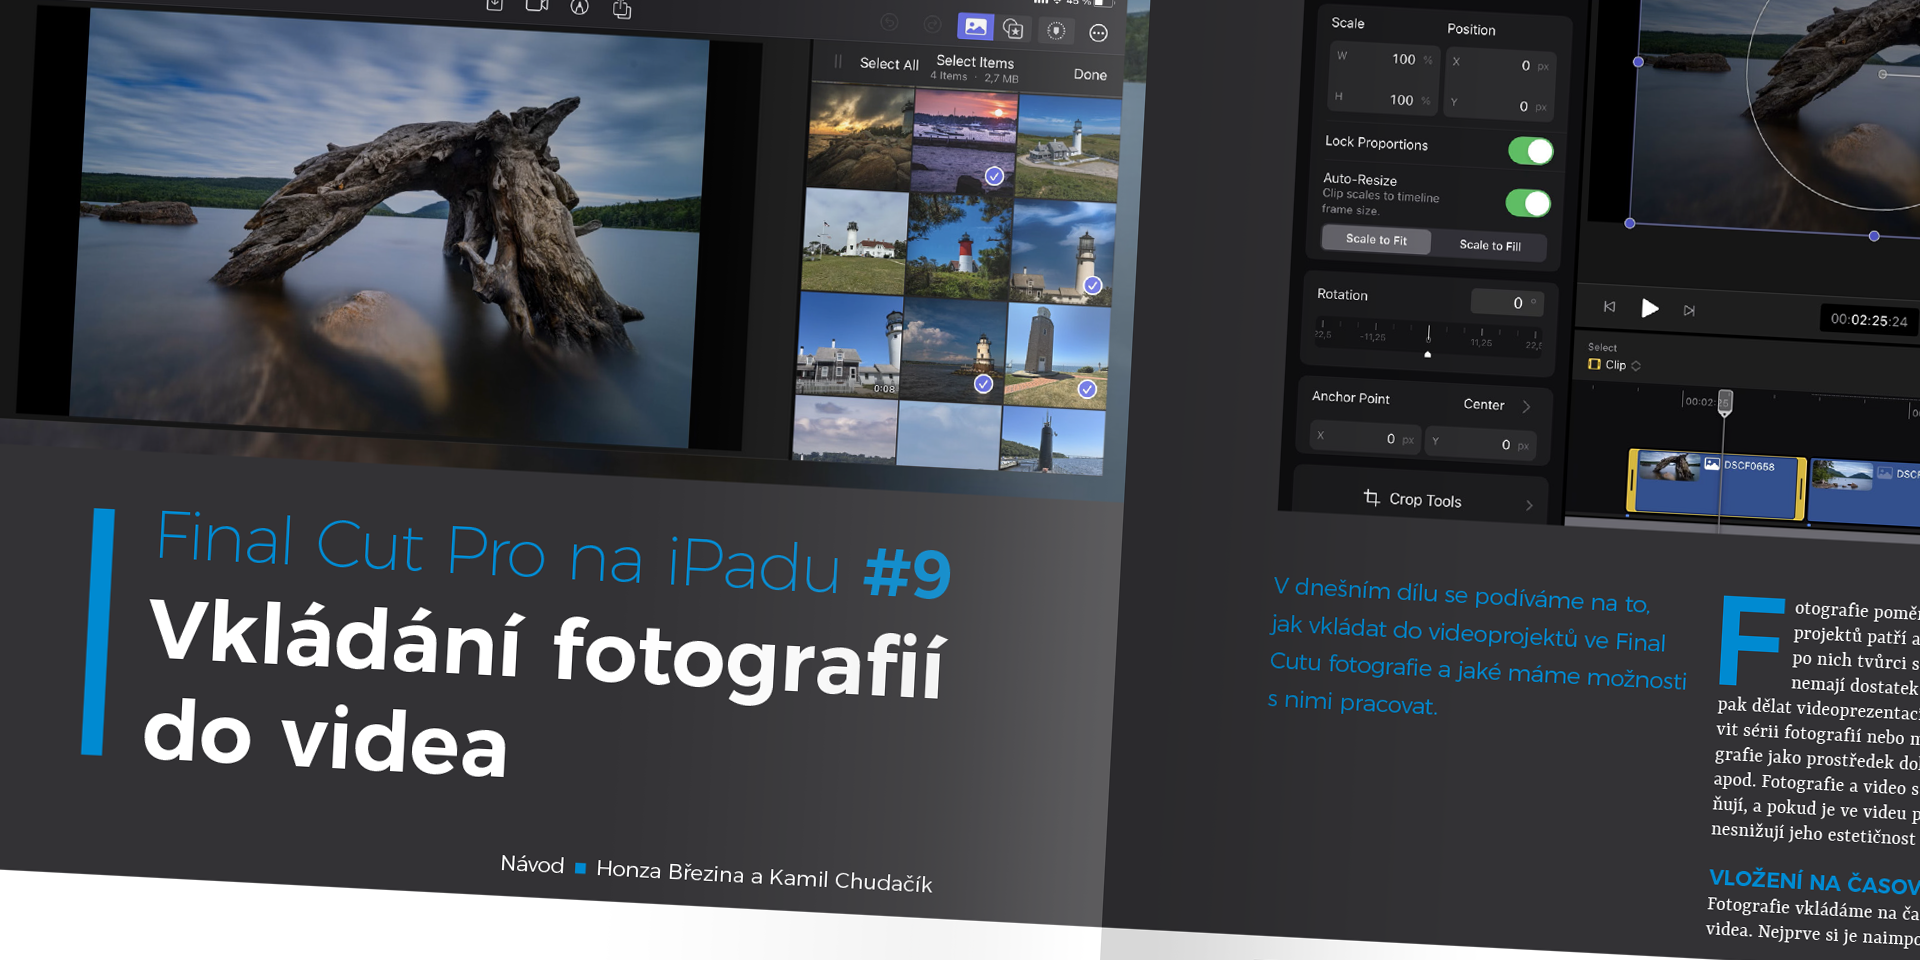
Task: Turn off Lock Proportions switch
Action: 1530,151
